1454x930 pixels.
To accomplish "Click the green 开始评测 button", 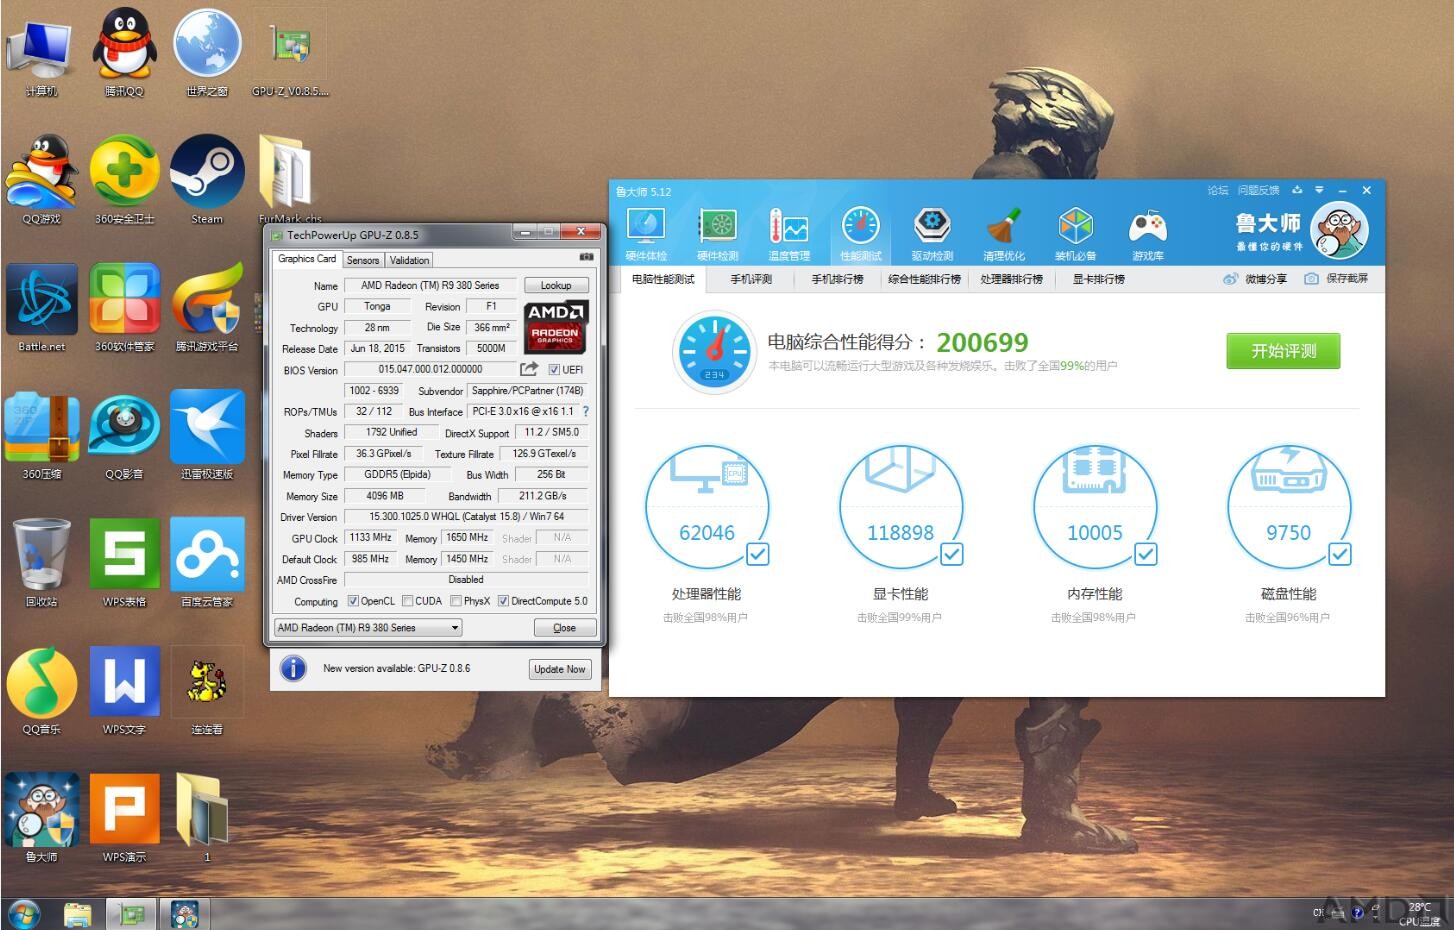I will click(1283, 351).
